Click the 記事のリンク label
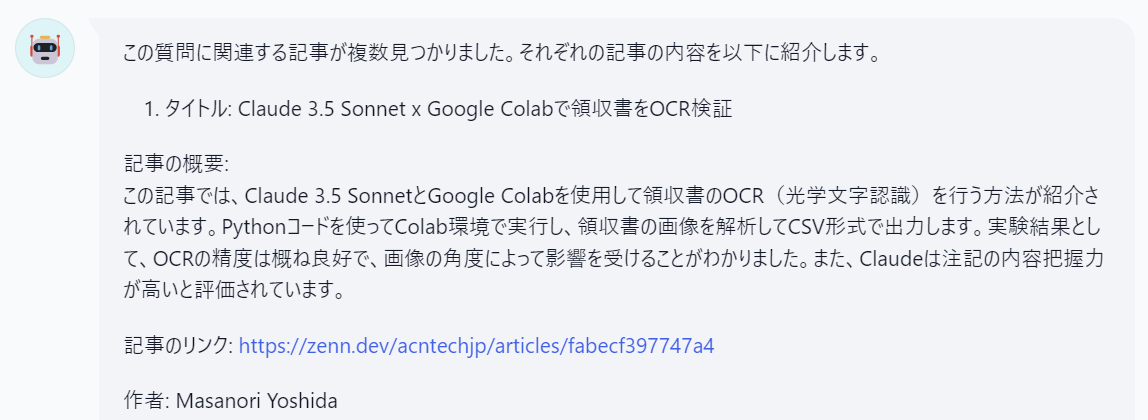1148x420 pixels. point(178,345)
